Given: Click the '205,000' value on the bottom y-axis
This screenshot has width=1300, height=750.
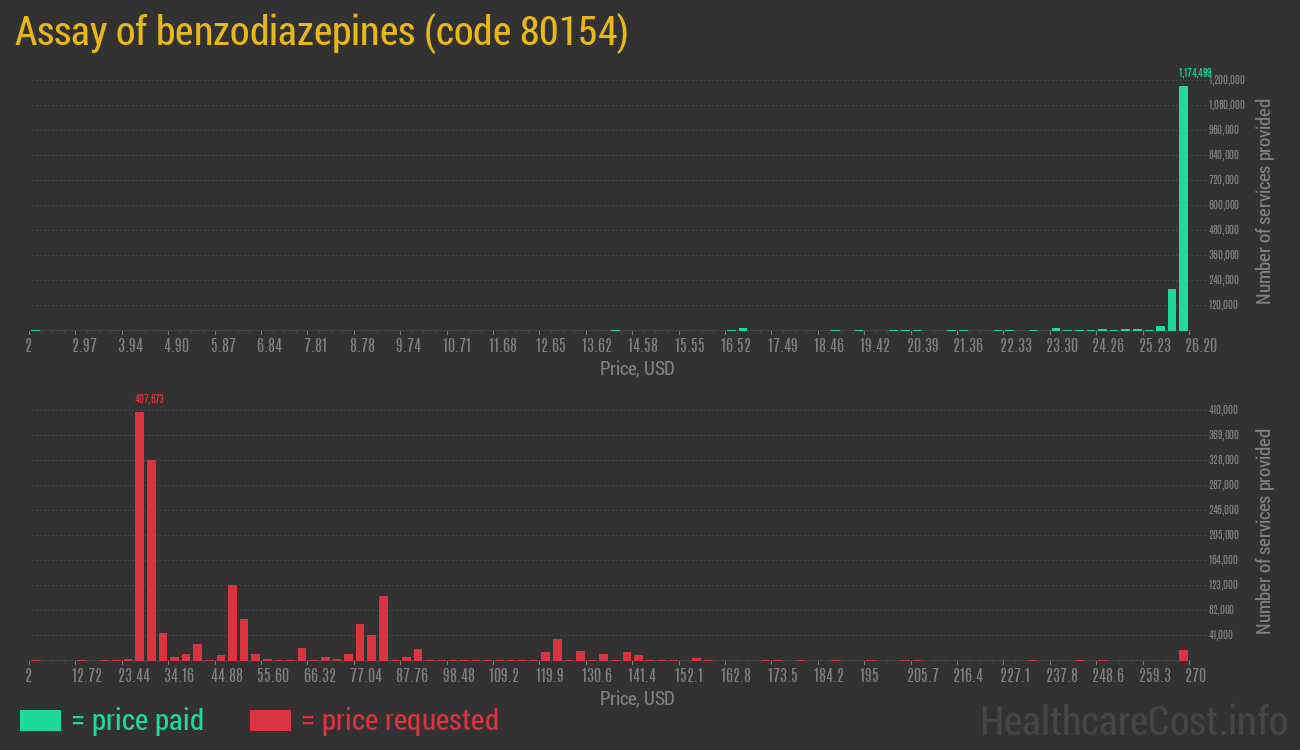Looking at the screenshot, I should [x=1225, y=534].
